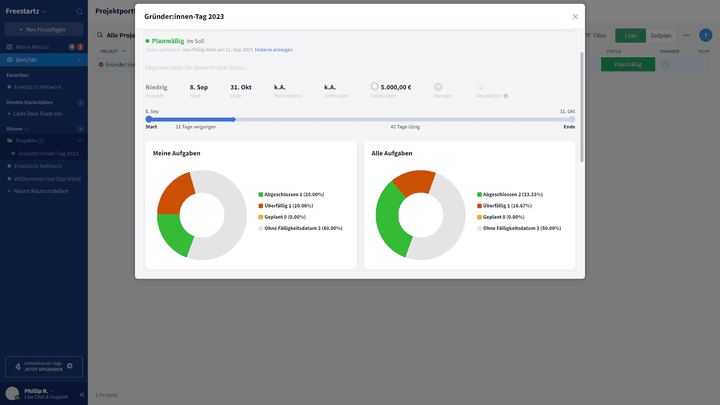Close the Gründer:innen-Tag 2023 dialog

pos(575,16)
